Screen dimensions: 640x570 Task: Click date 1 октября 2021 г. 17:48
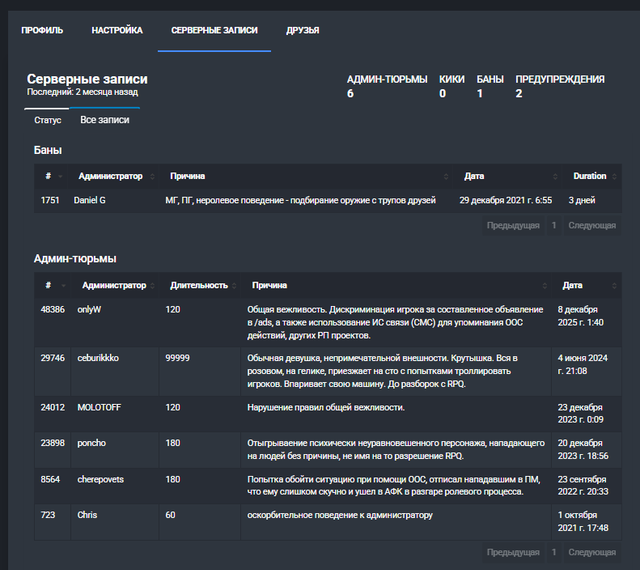pyautogui.click(x=583, y=521)
